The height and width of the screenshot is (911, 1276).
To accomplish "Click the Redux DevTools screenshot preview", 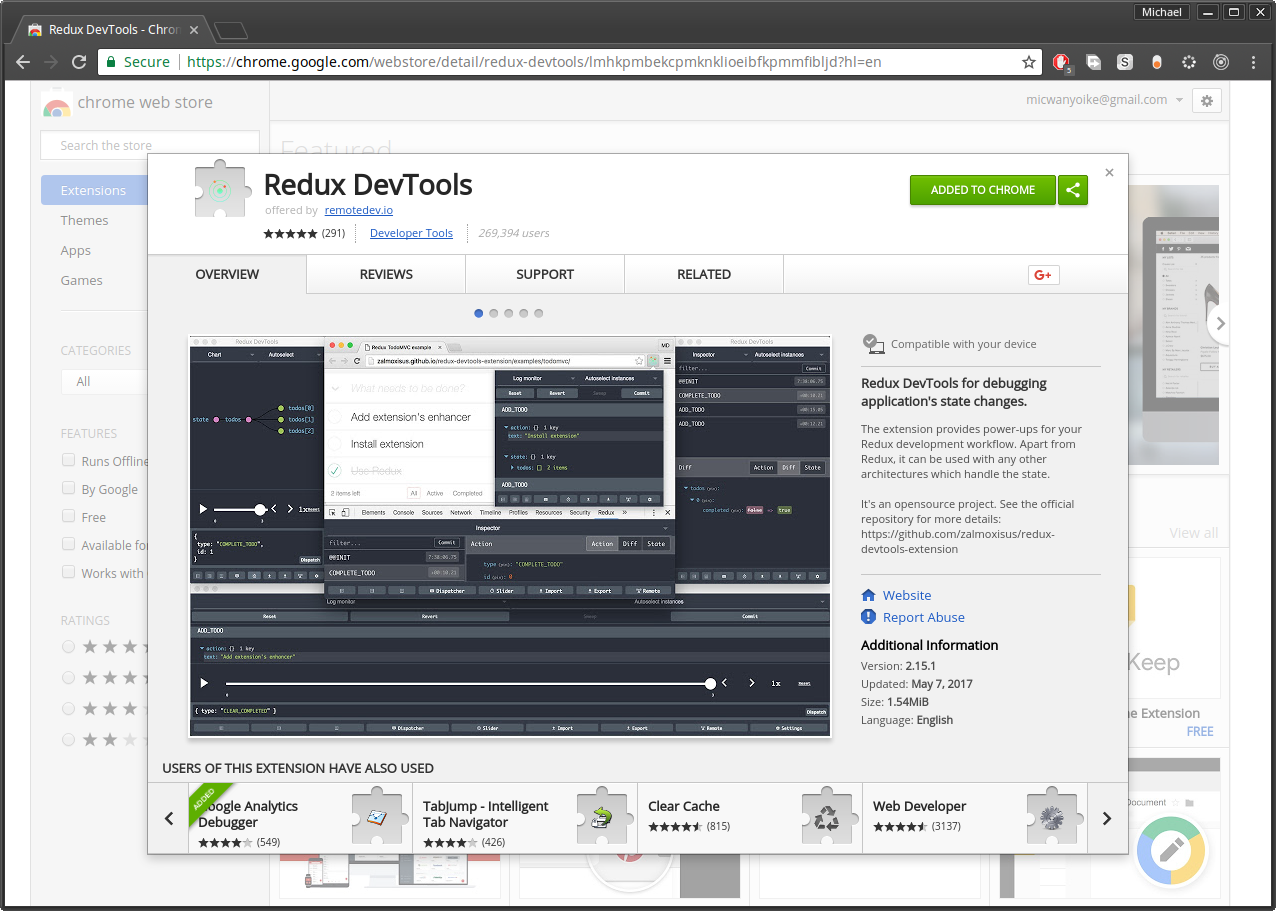I will pos(510,536).
